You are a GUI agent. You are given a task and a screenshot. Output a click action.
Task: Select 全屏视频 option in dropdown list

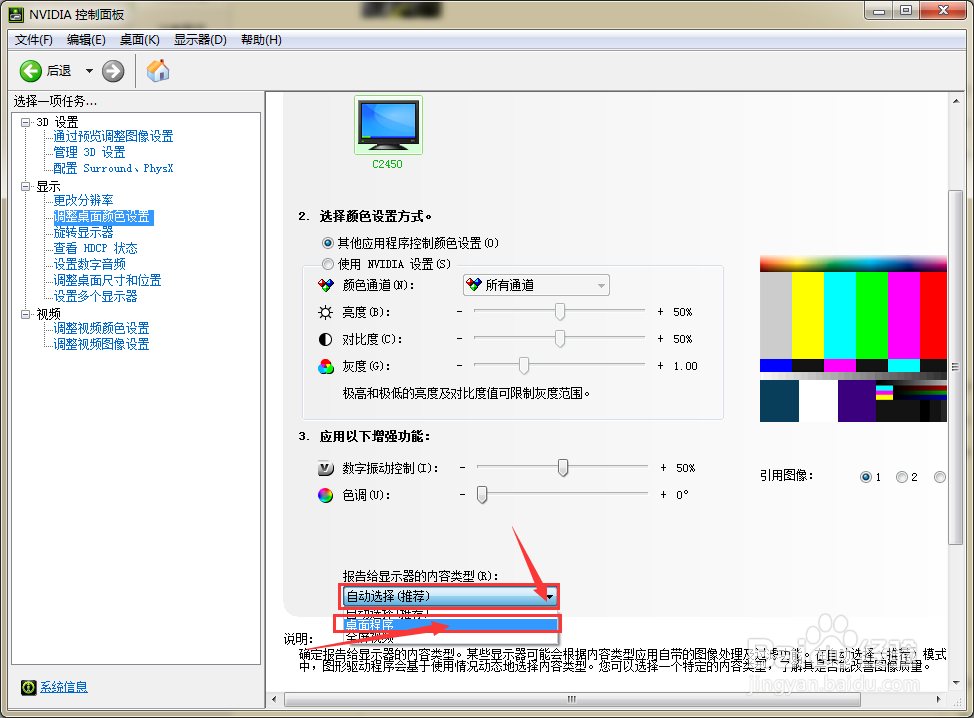[x=450, y=637]
